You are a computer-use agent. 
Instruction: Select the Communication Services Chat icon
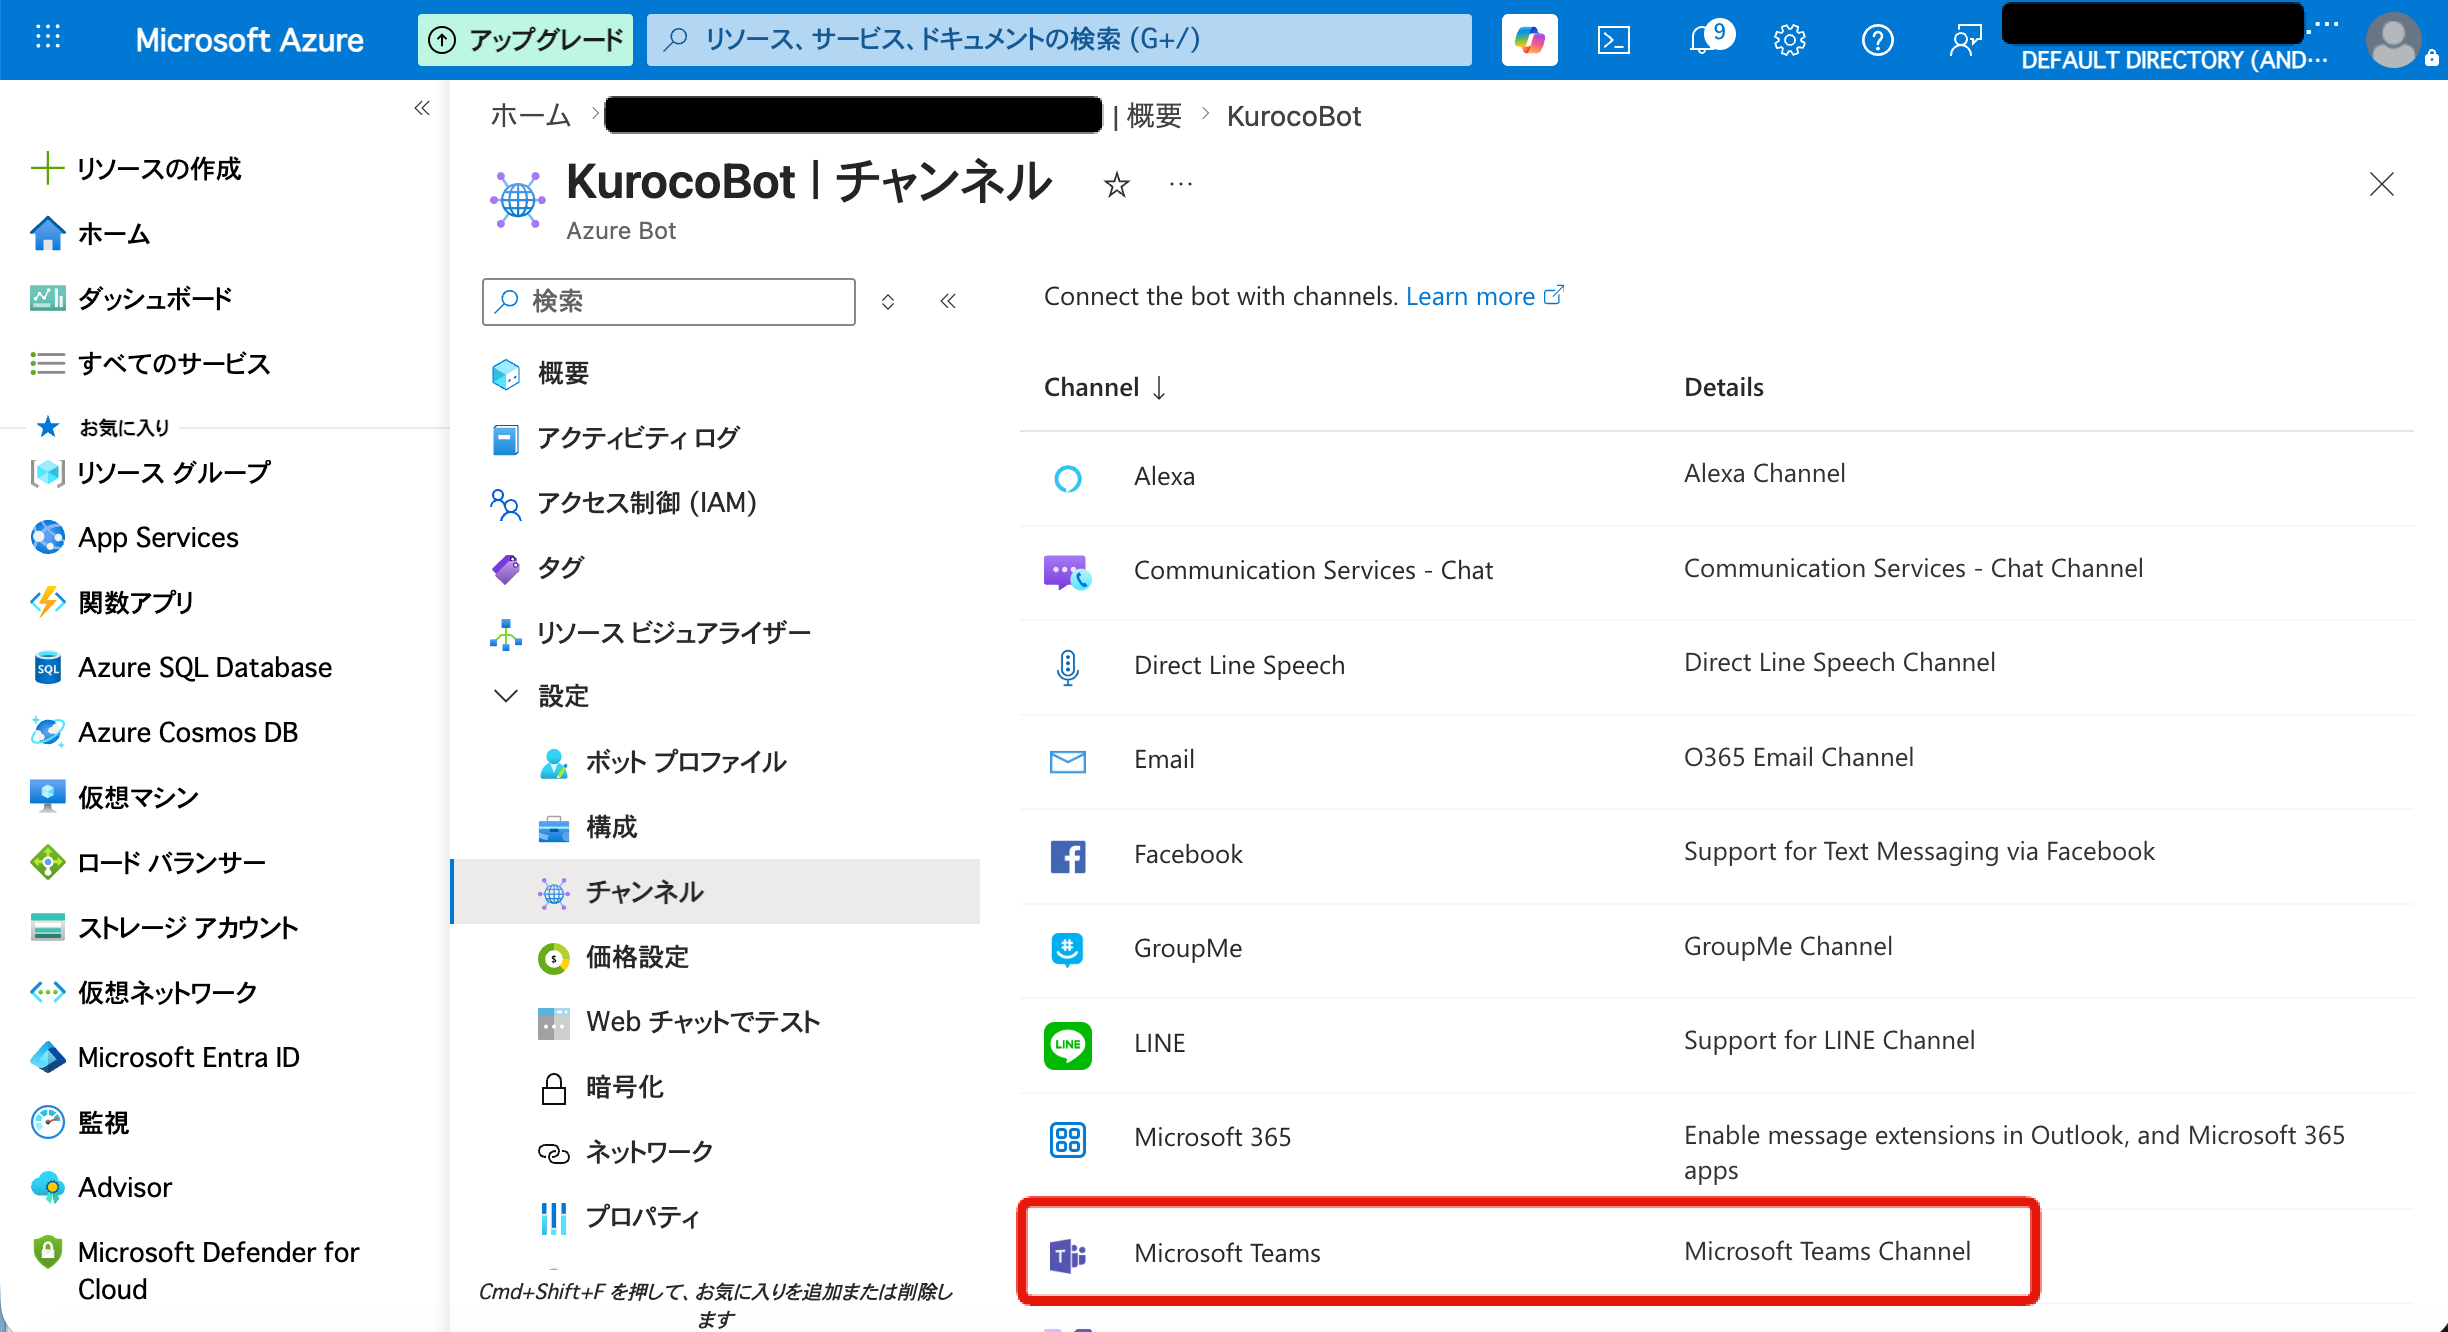tap(1067, 572)
